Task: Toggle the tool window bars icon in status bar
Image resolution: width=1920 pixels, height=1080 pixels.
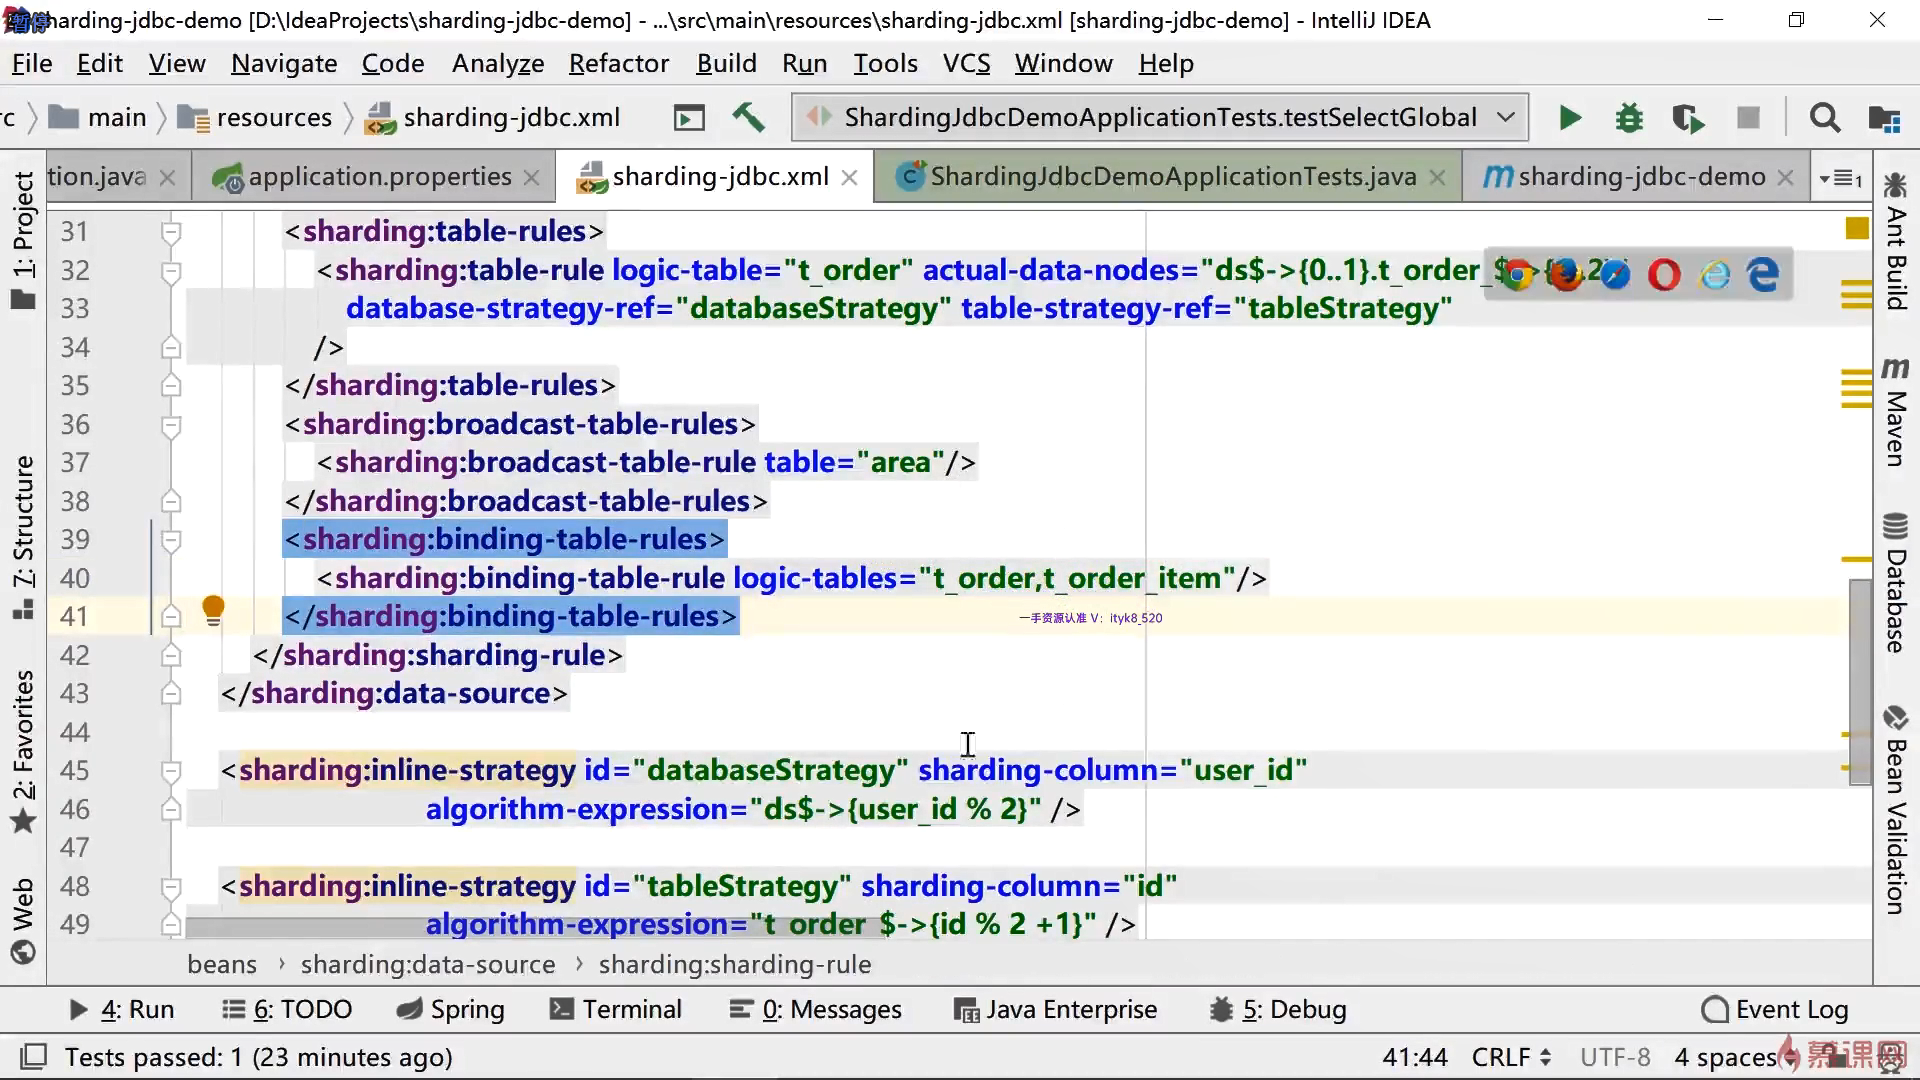Action: click(x=34, y=1057)
